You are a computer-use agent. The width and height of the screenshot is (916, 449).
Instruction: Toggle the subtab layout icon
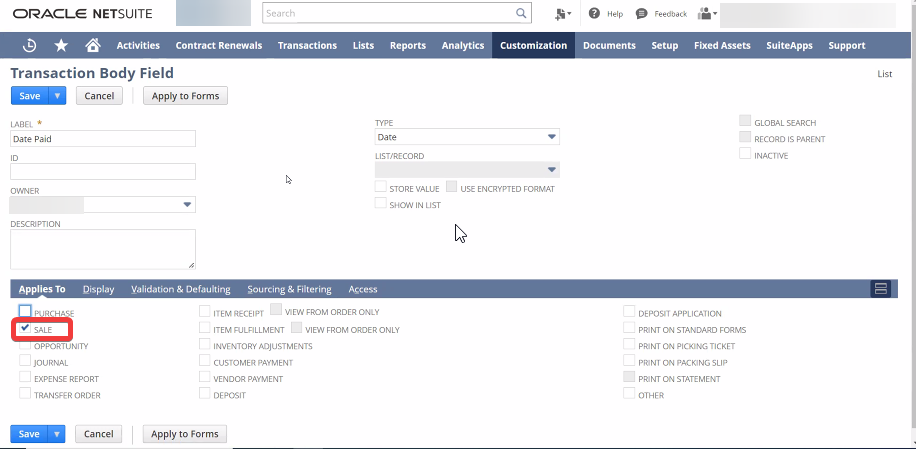tap(880, 288)
